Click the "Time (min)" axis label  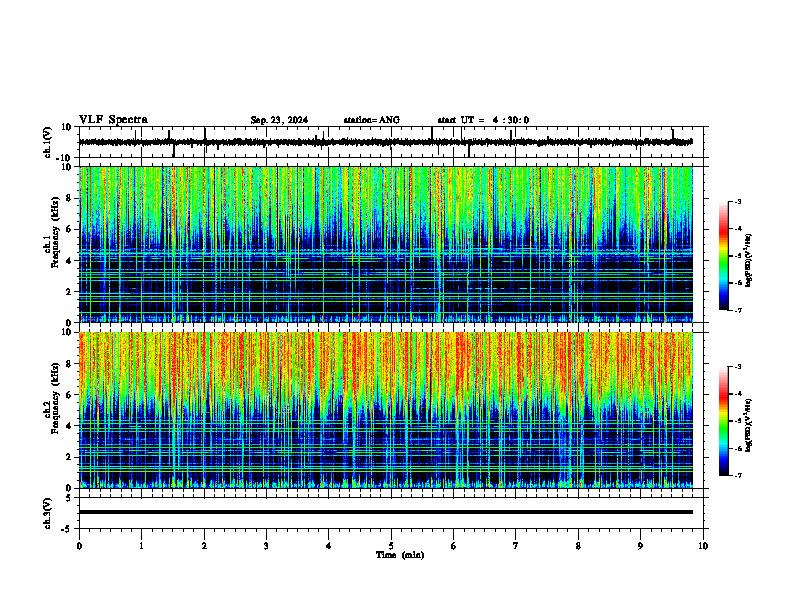[x=400, y=555]
